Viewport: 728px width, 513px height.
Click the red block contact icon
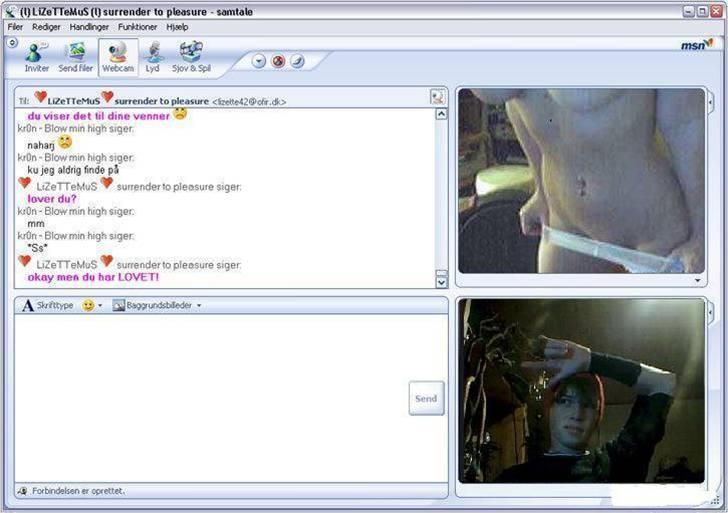pyautogui.click(x=278, y=61)
